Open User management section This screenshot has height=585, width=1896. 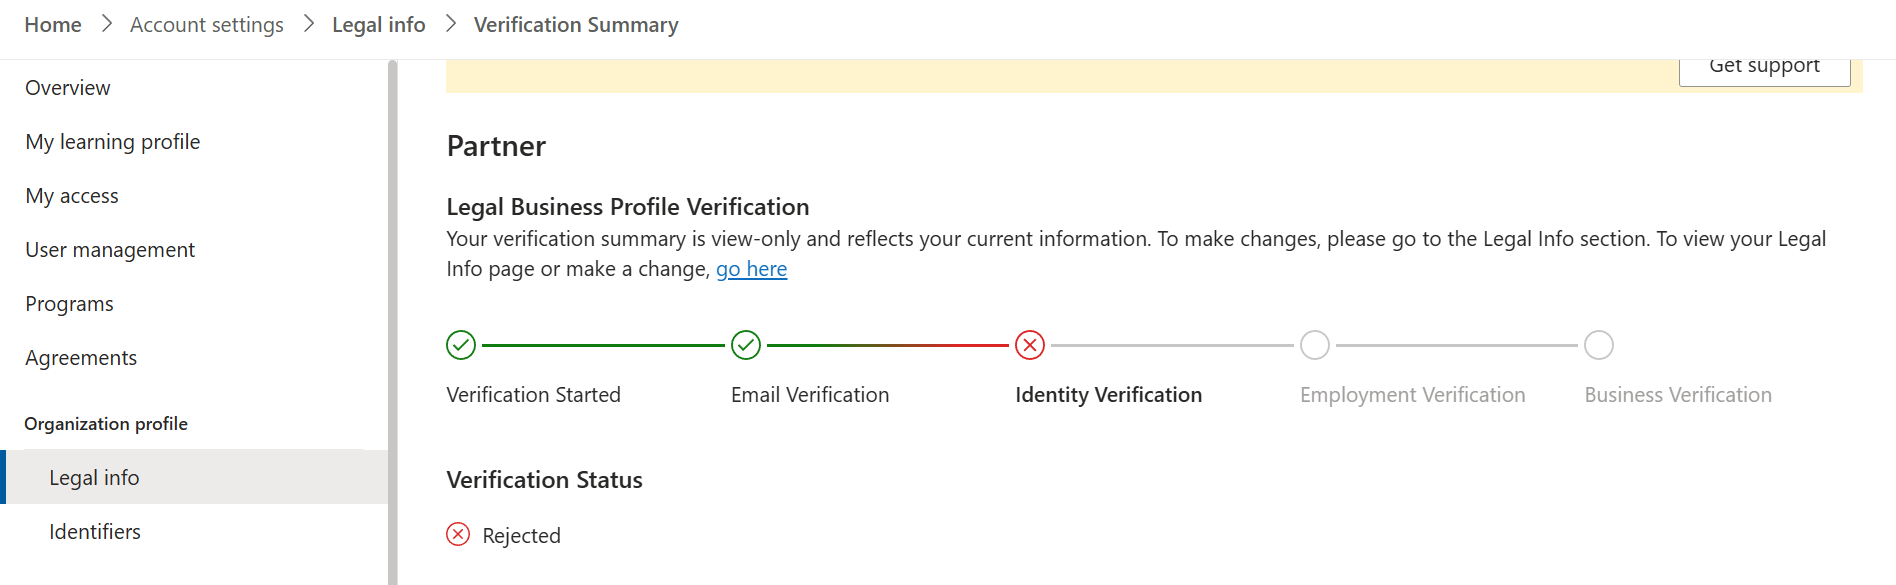click(110, 250)
